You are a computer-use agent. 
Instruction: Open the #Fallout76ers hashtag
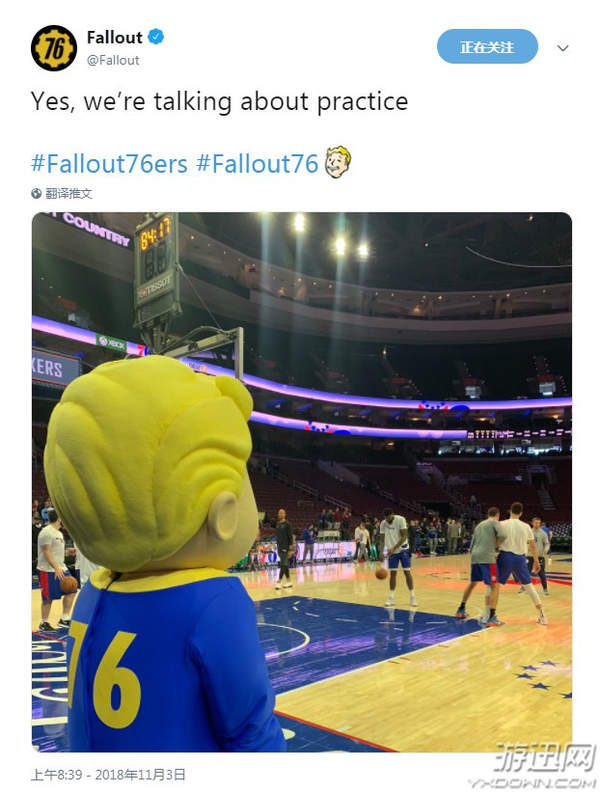point(109,163)
